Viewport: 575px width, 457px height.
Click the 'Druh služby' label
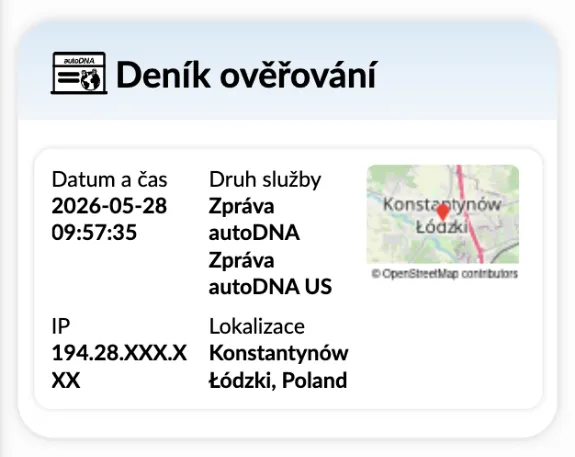pyautogui.click(x=265, y=180)
